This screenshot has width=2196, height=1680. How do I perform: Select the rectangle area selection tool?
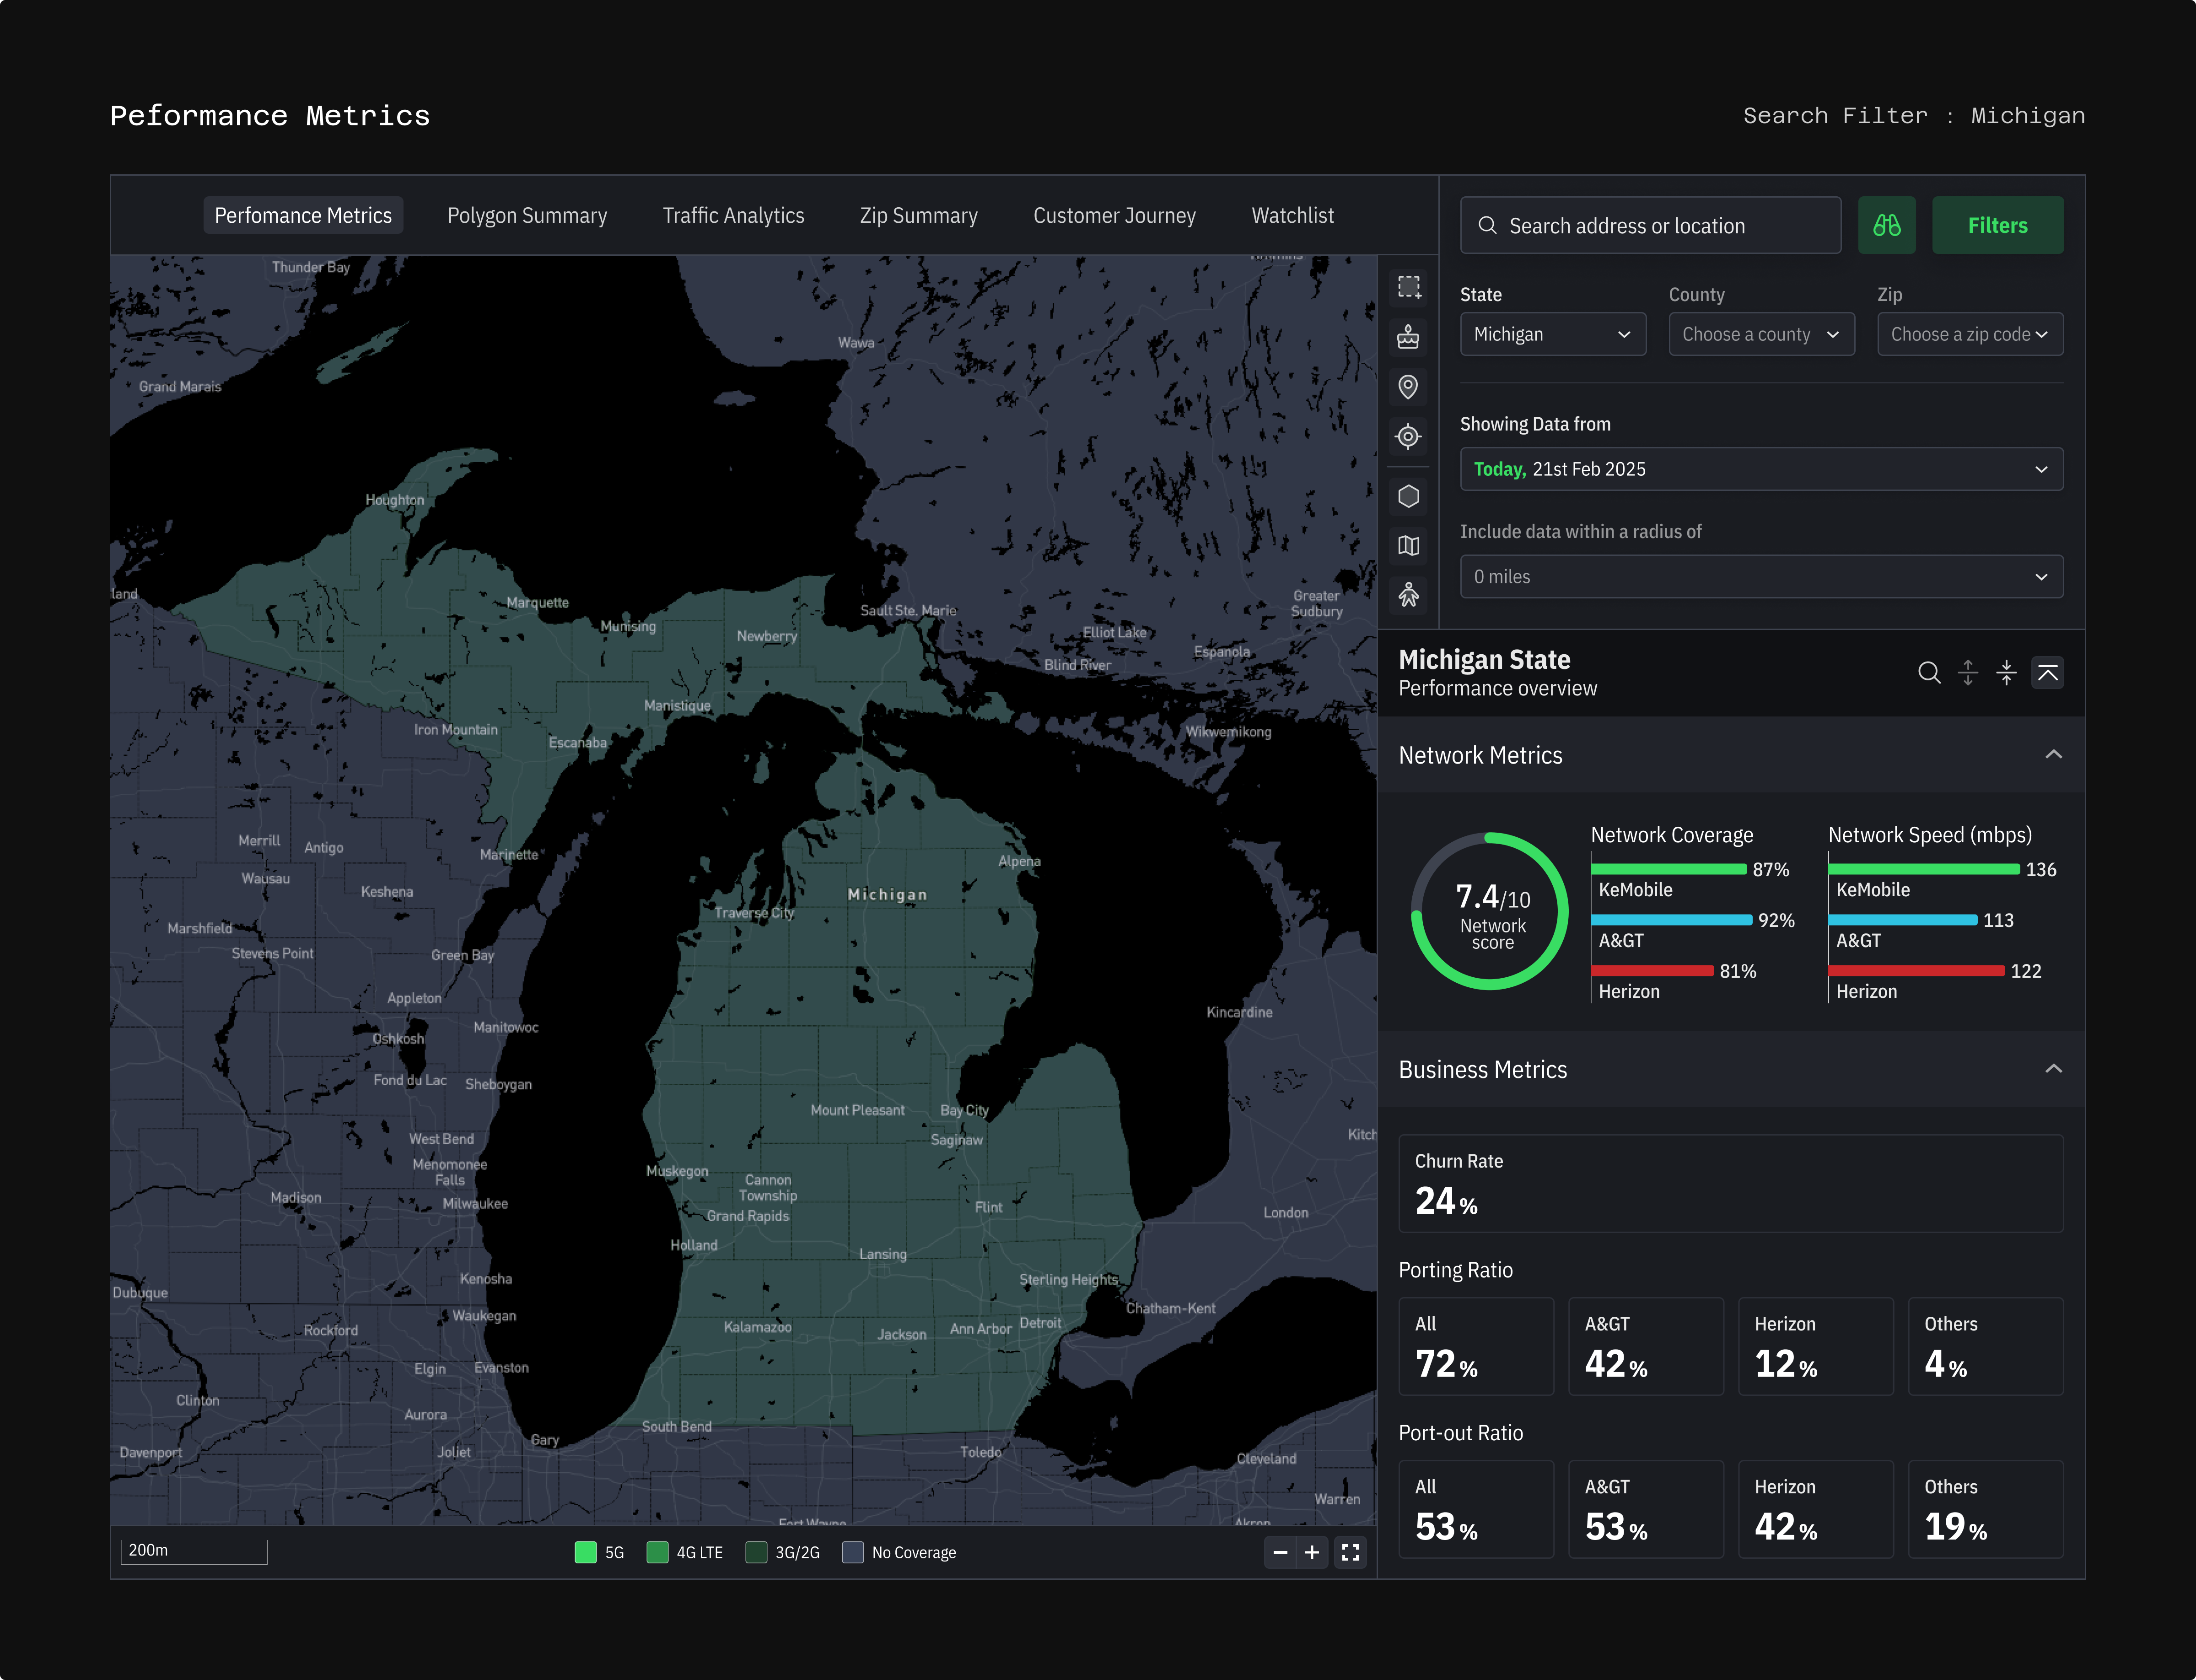[1409, 287]
